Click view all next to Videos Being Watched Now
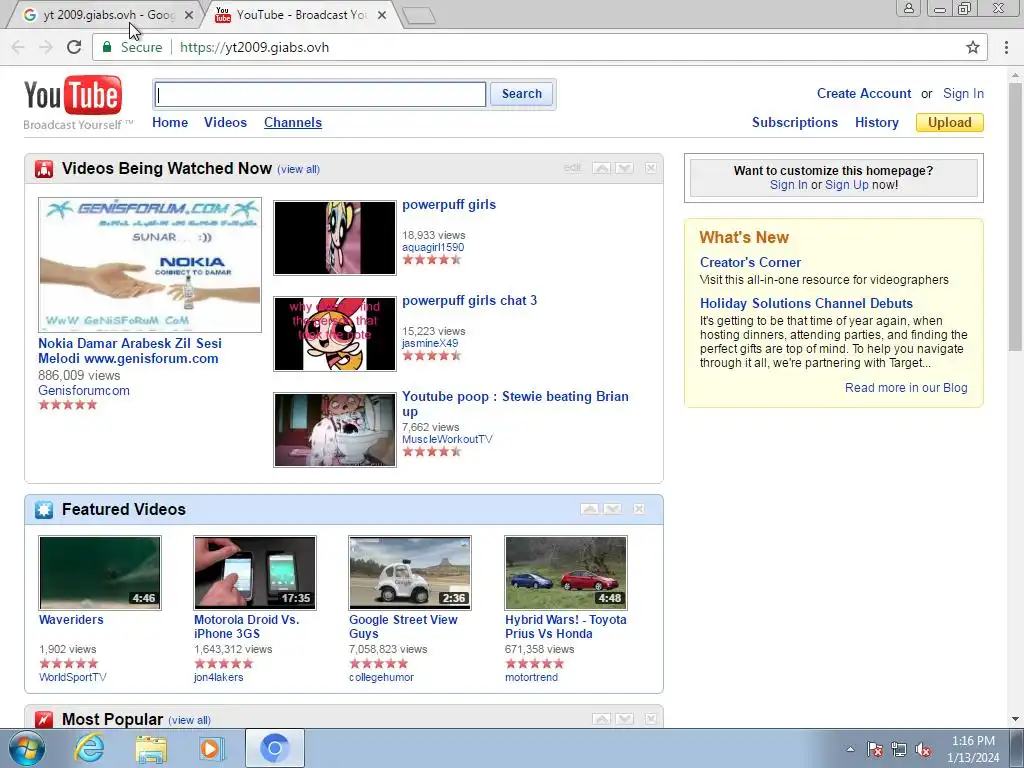The height and width of the screenshot is (768, 1024). tap(298, 169)
